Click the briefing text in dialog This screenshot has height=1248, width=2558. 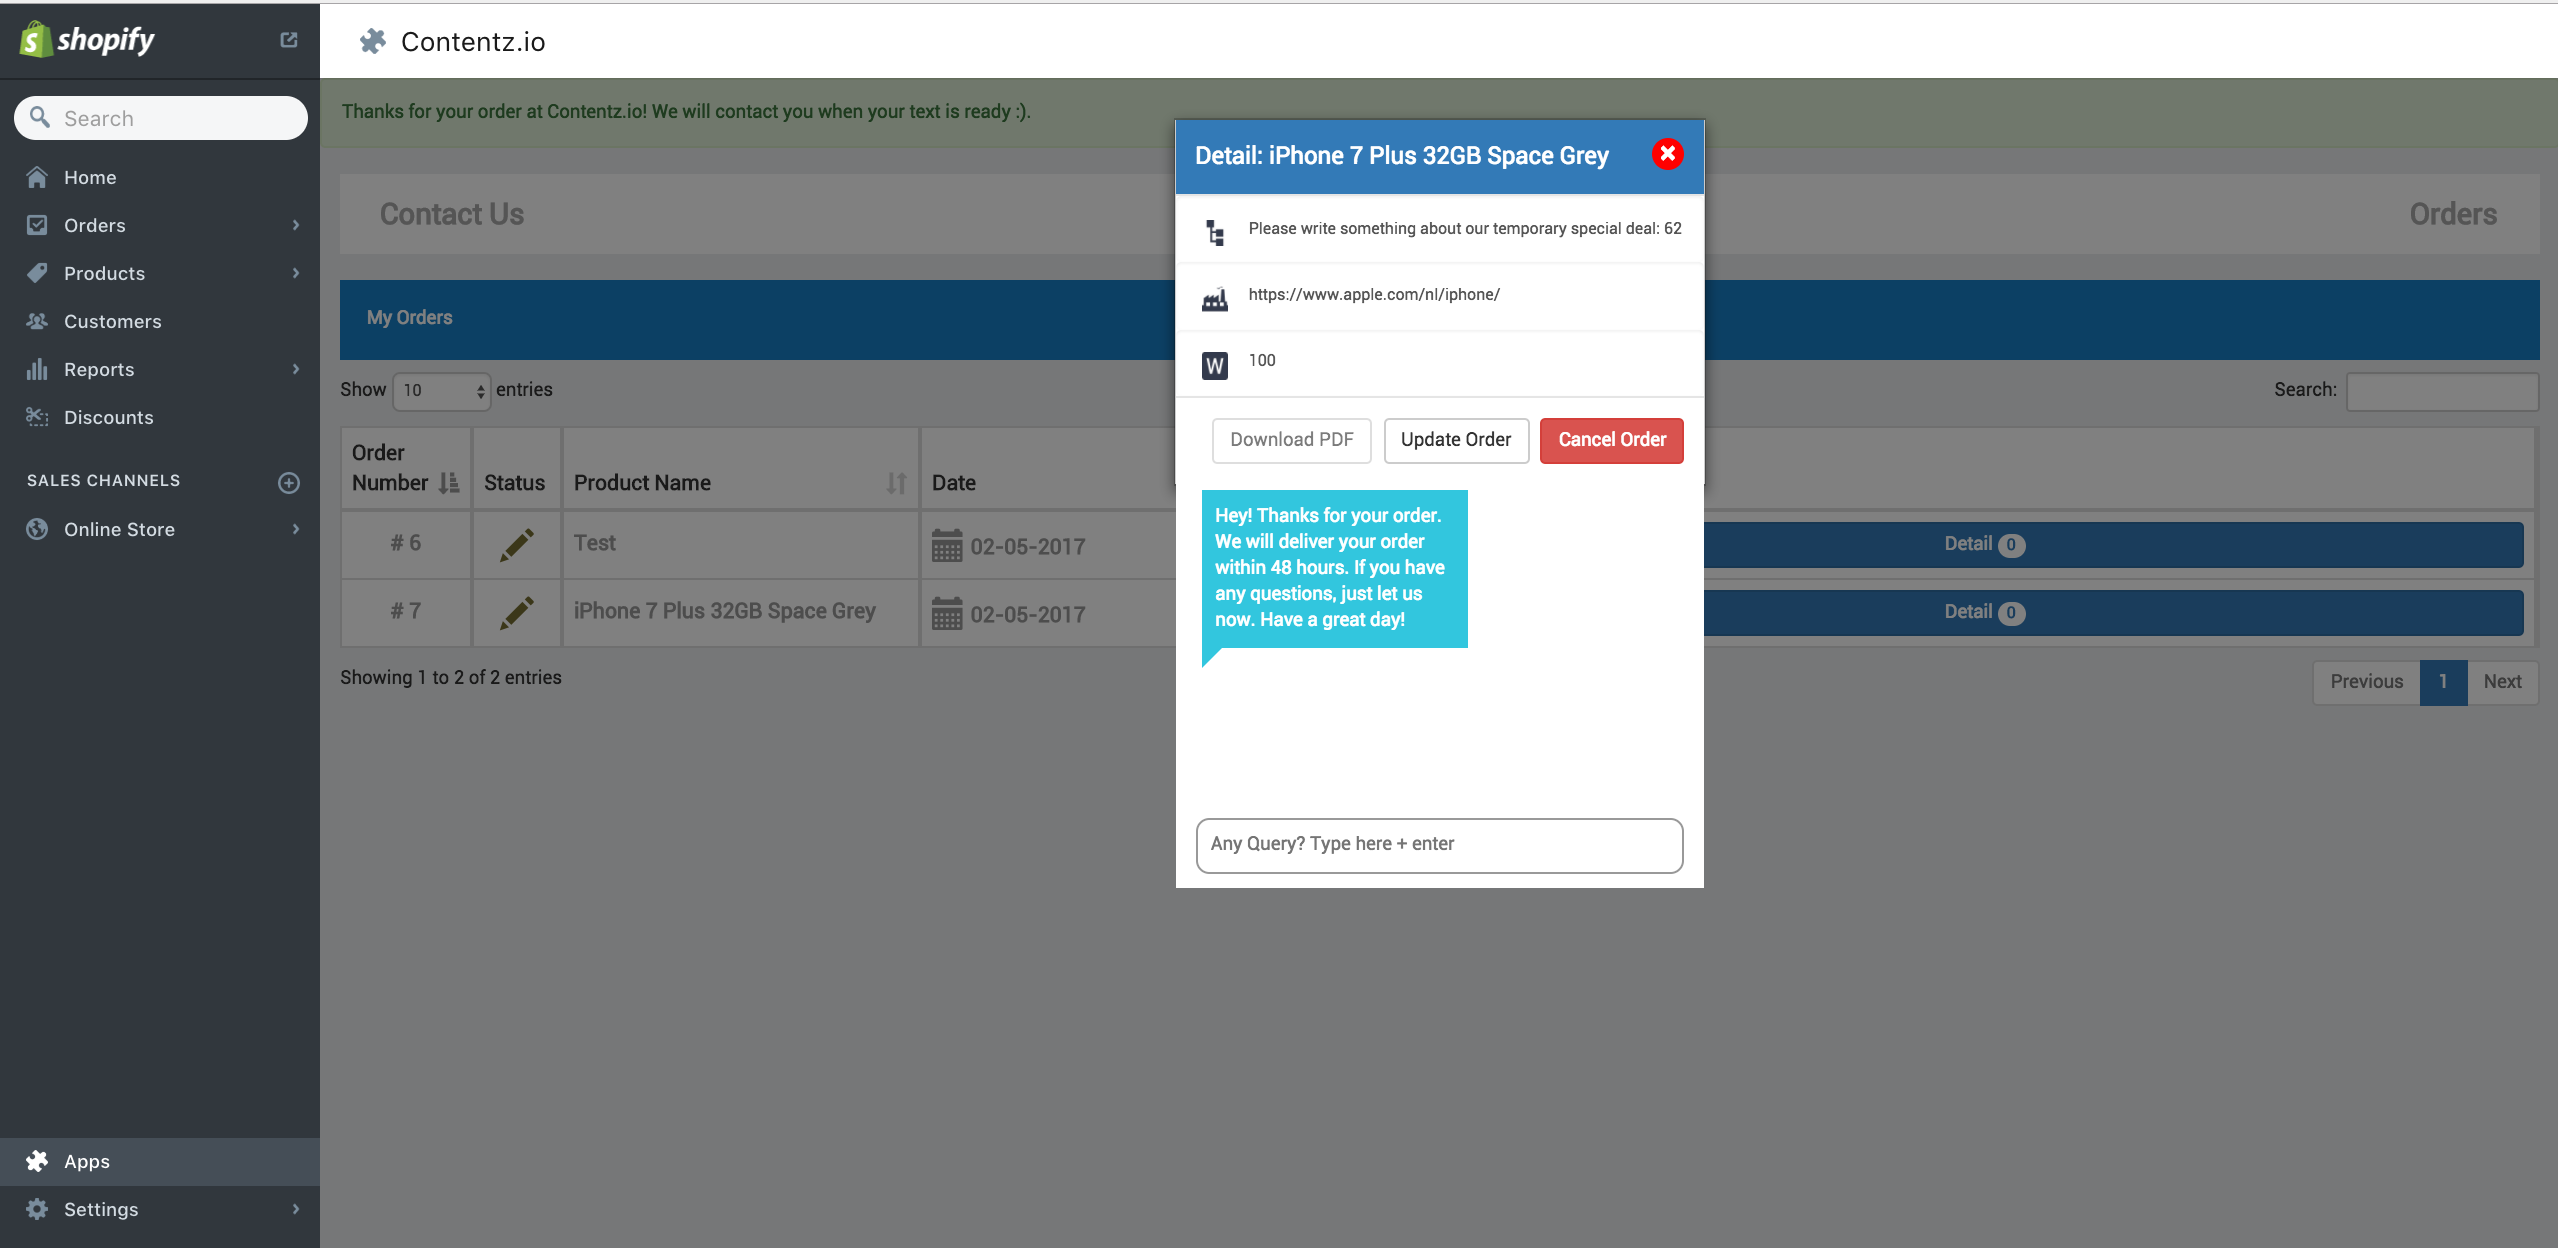click(x=1465, y=229)
